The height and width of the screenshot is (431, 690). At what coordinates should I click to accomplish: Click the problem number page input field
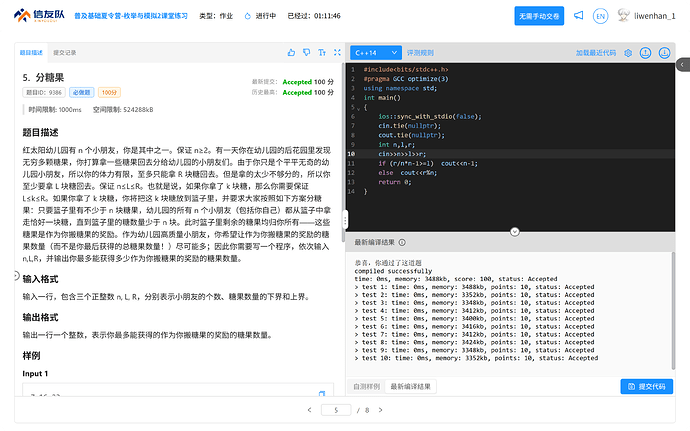(x=336, y=410)
